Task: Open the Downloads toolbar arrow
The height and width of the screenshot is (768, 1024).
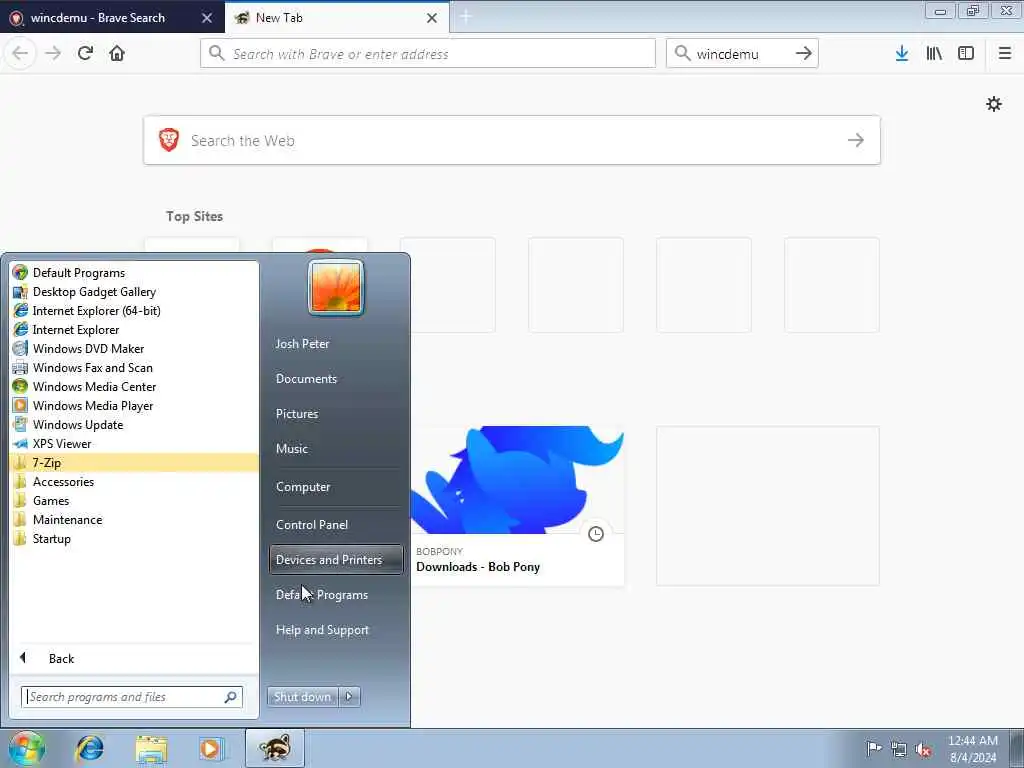Action: click(x=902, y=54)
